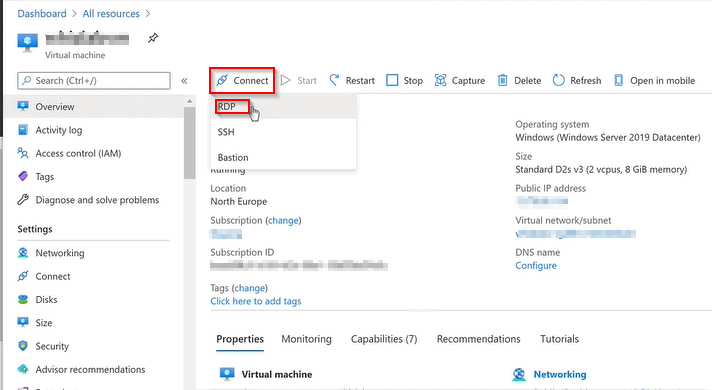The height and width of the screenshot is (390, 712).
Task: Click the Advisor recommendations icon
Action: (x=23, y=369)
